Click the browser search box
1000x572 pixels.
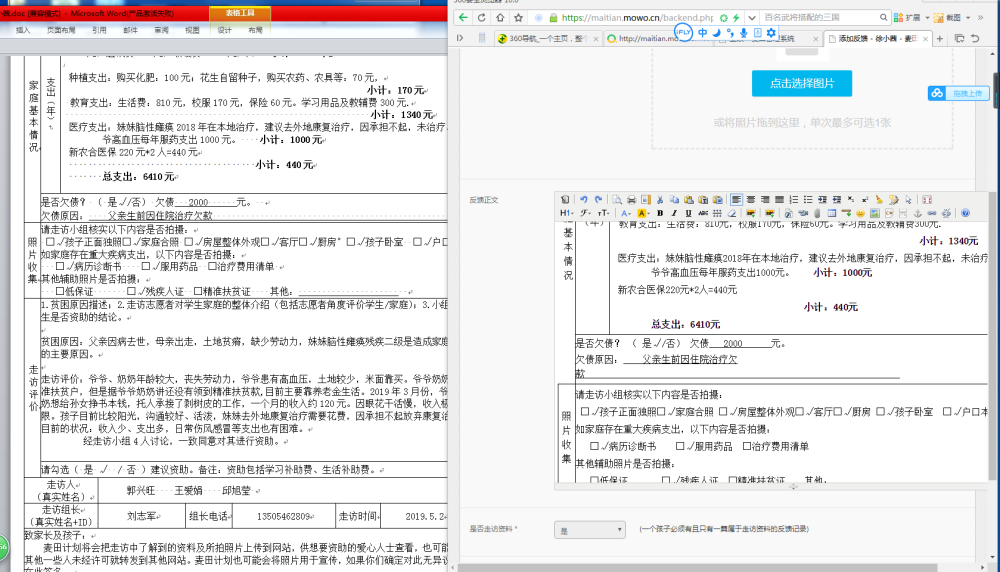pos(820,18)
